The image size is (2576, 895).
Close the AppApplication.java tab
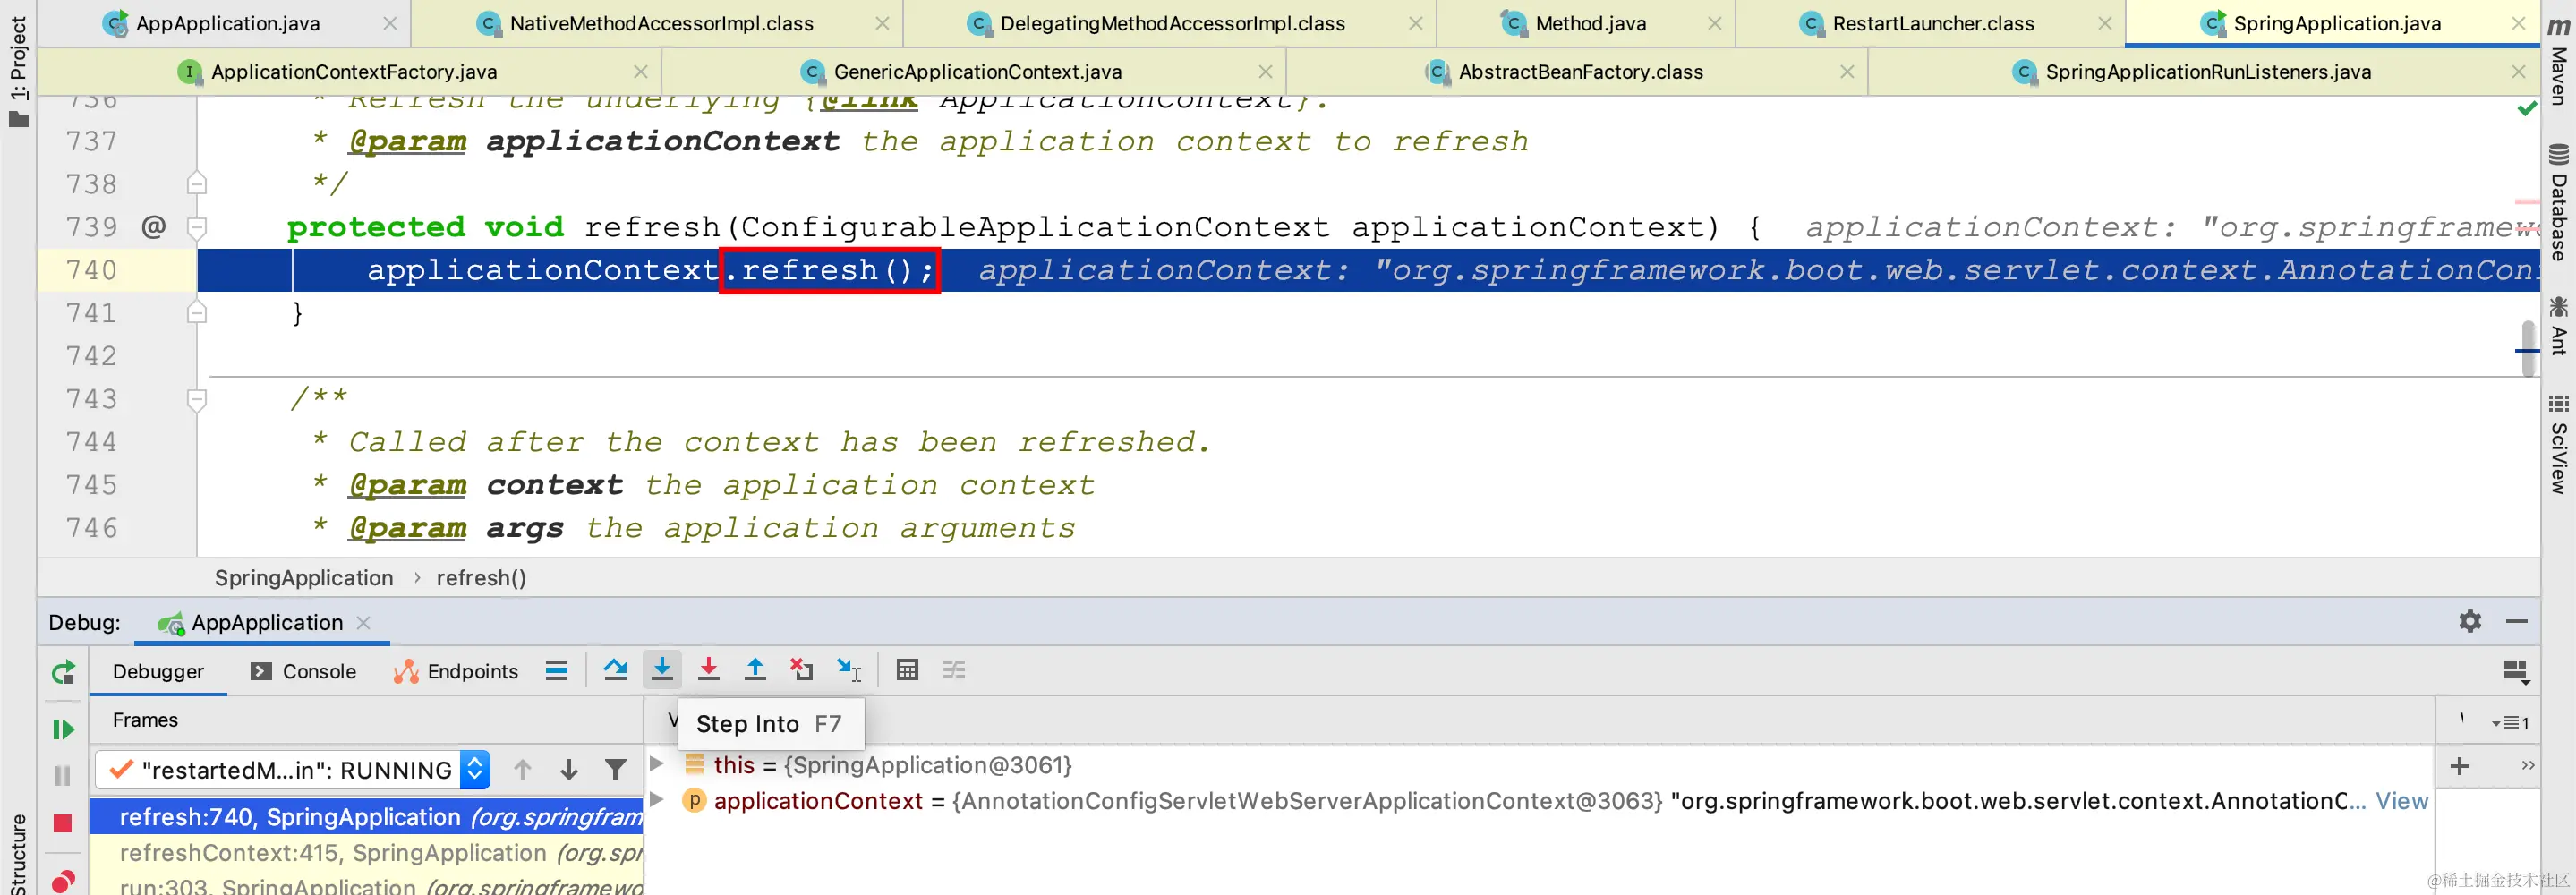[x=390, y=23]
